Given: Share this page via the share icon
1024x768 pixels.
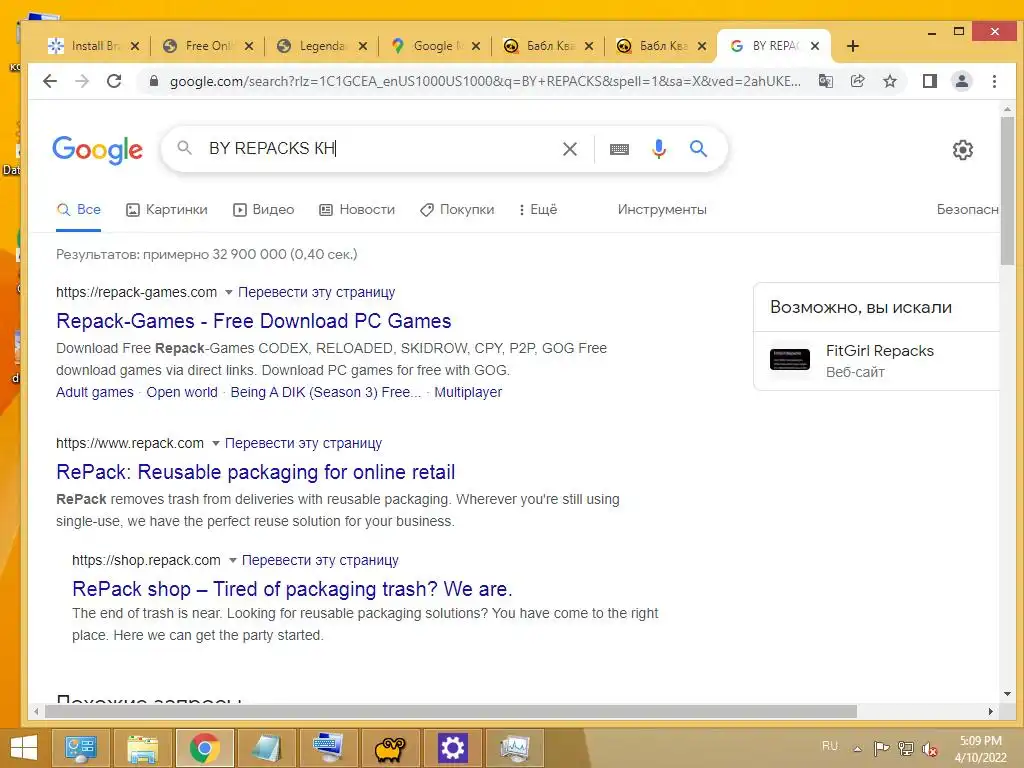Looking at the screenshot, I should [x=857, y=81].
